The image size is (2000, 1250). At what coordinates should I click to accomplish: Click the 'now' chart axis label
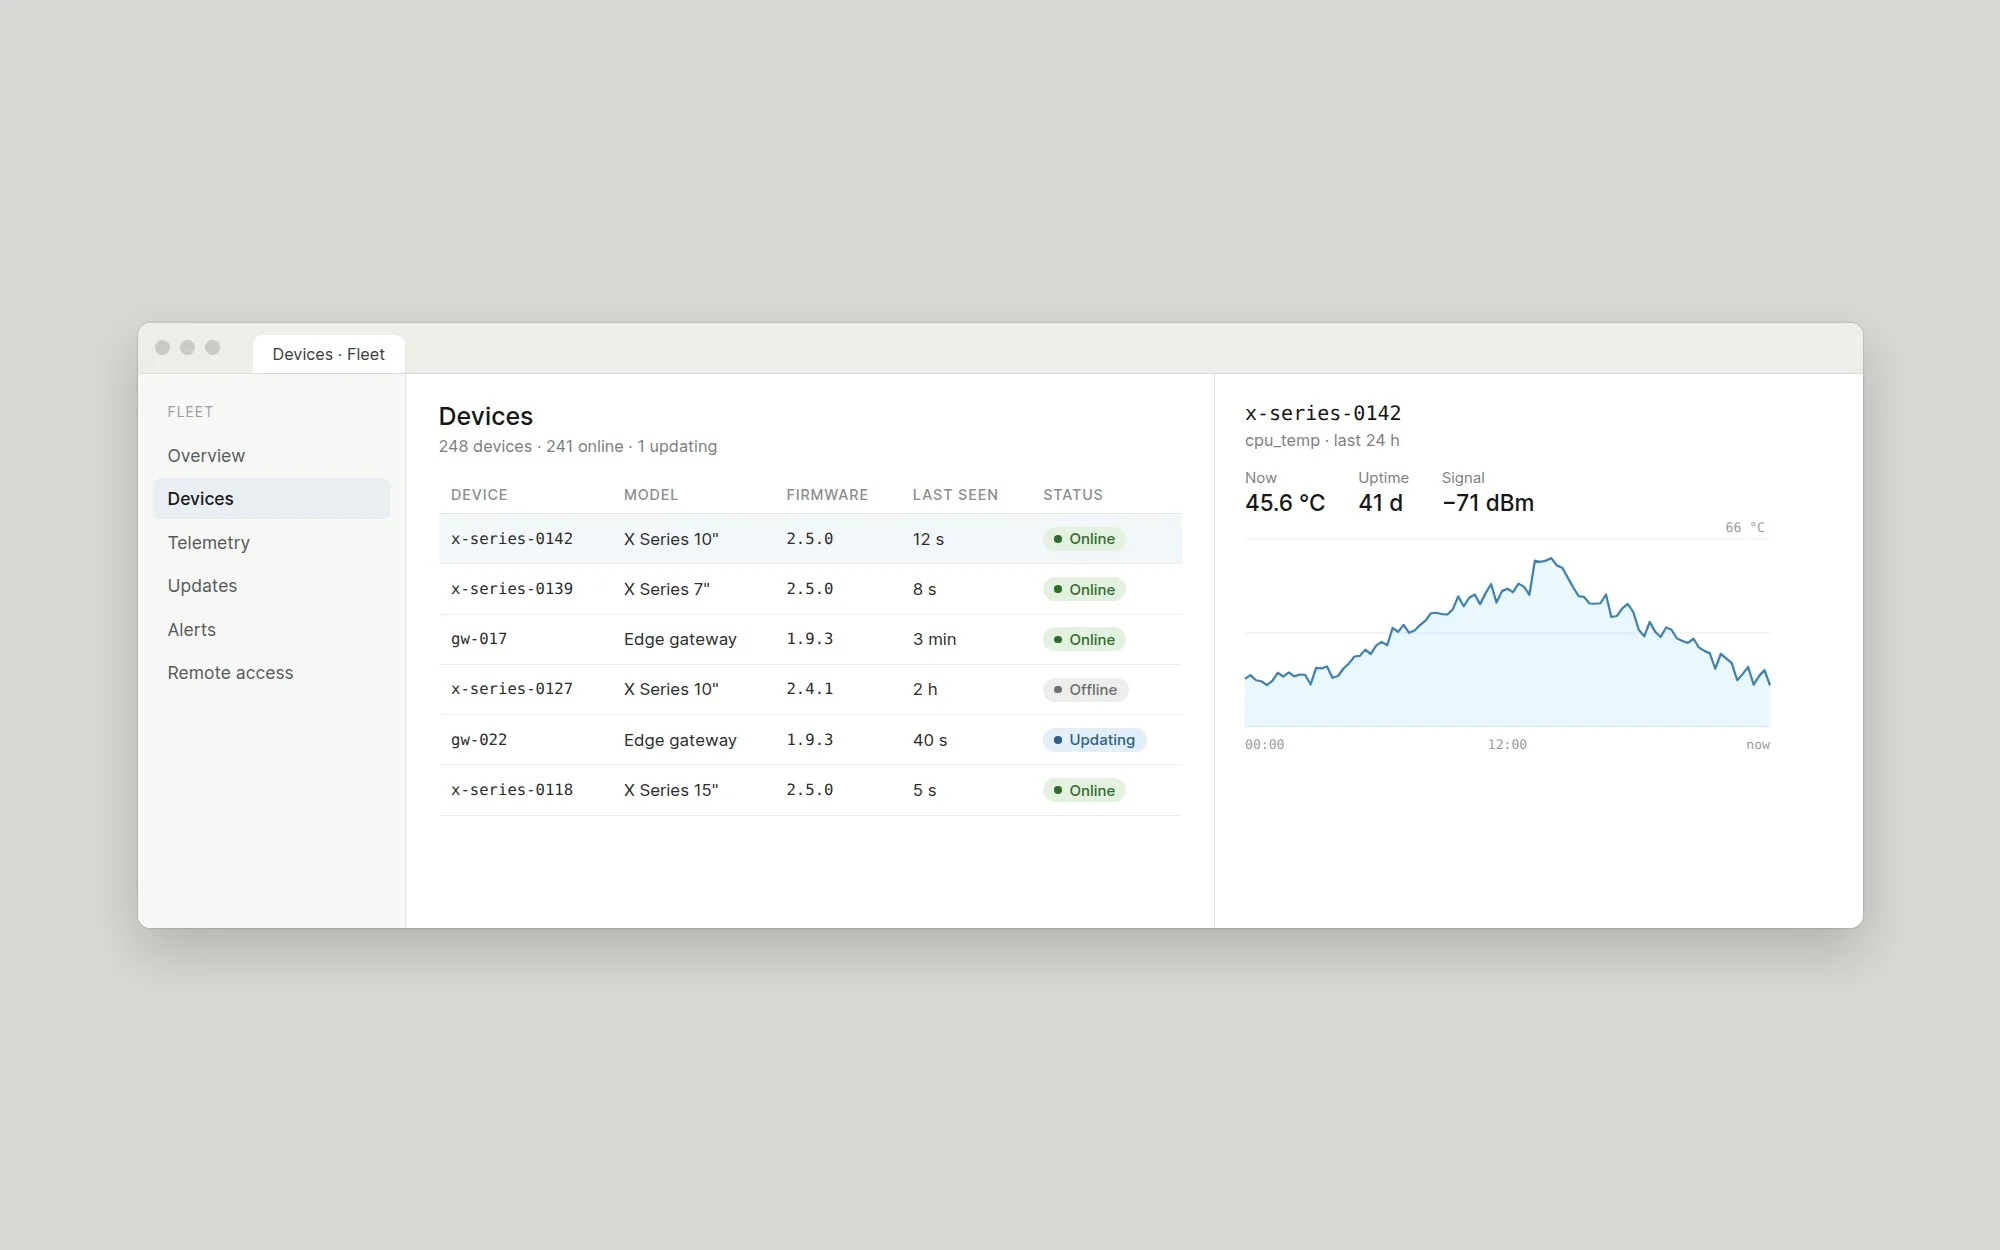pos(1758,745)
